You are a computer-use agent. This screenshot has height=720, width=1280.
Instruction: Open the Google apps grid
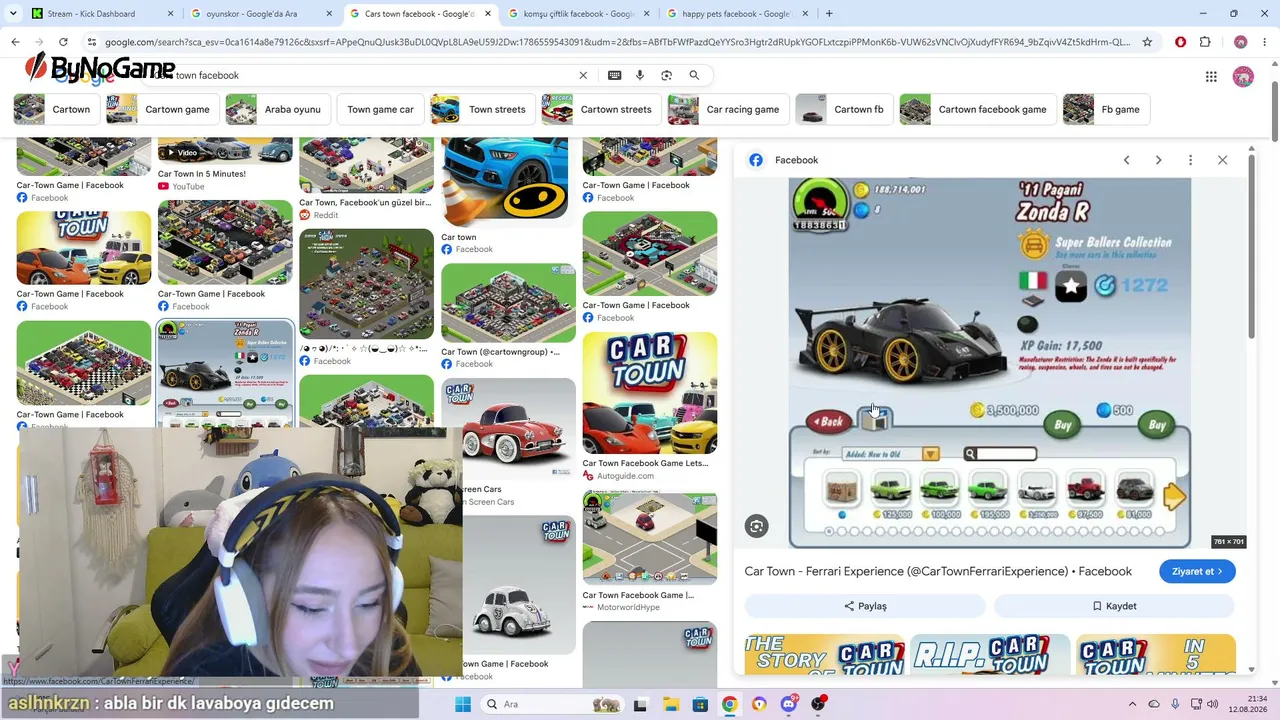[x=1211, y=77]
